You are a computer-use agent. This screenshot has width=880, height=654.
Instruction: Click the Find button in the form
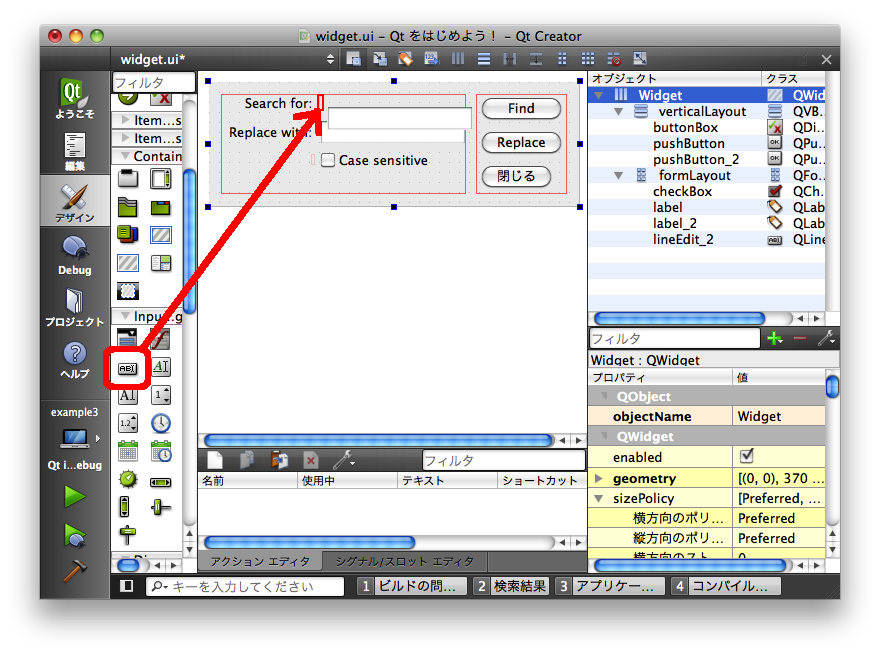[521, 108]
